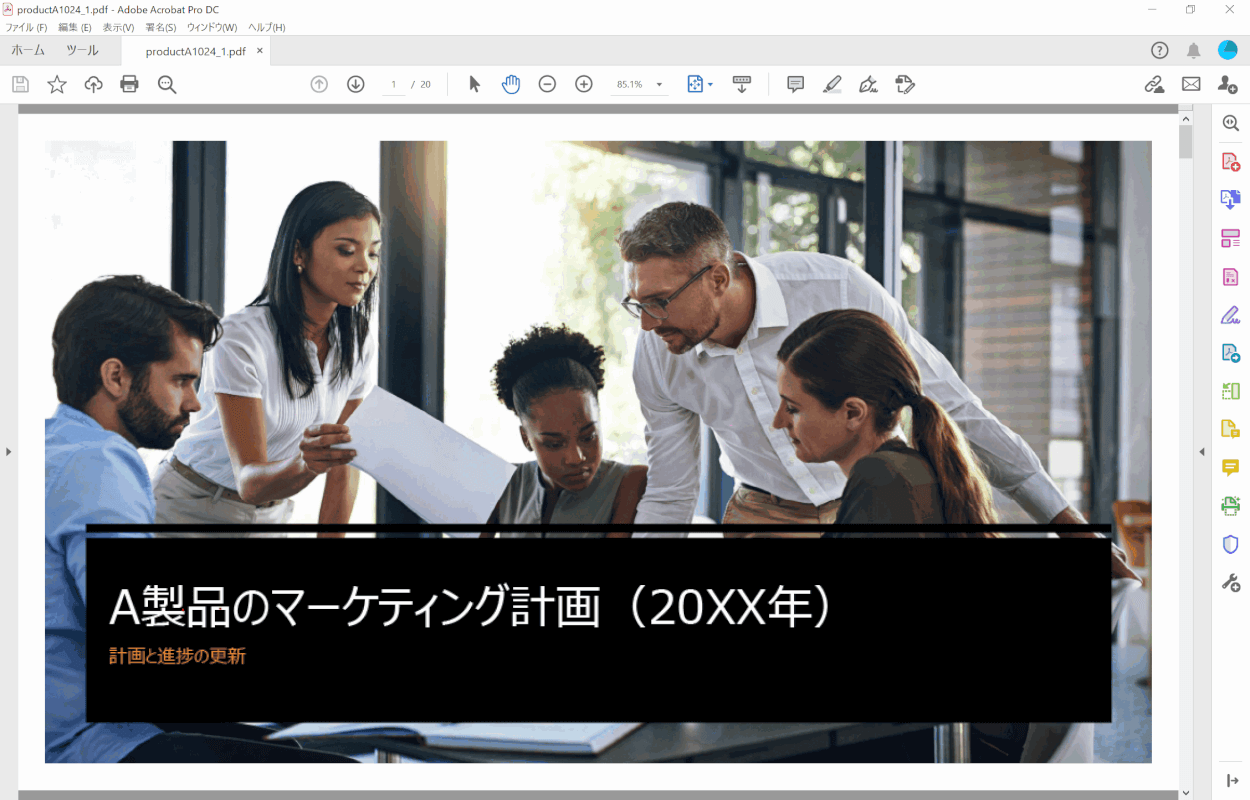Add a sticky note comment

coord(795,85)
